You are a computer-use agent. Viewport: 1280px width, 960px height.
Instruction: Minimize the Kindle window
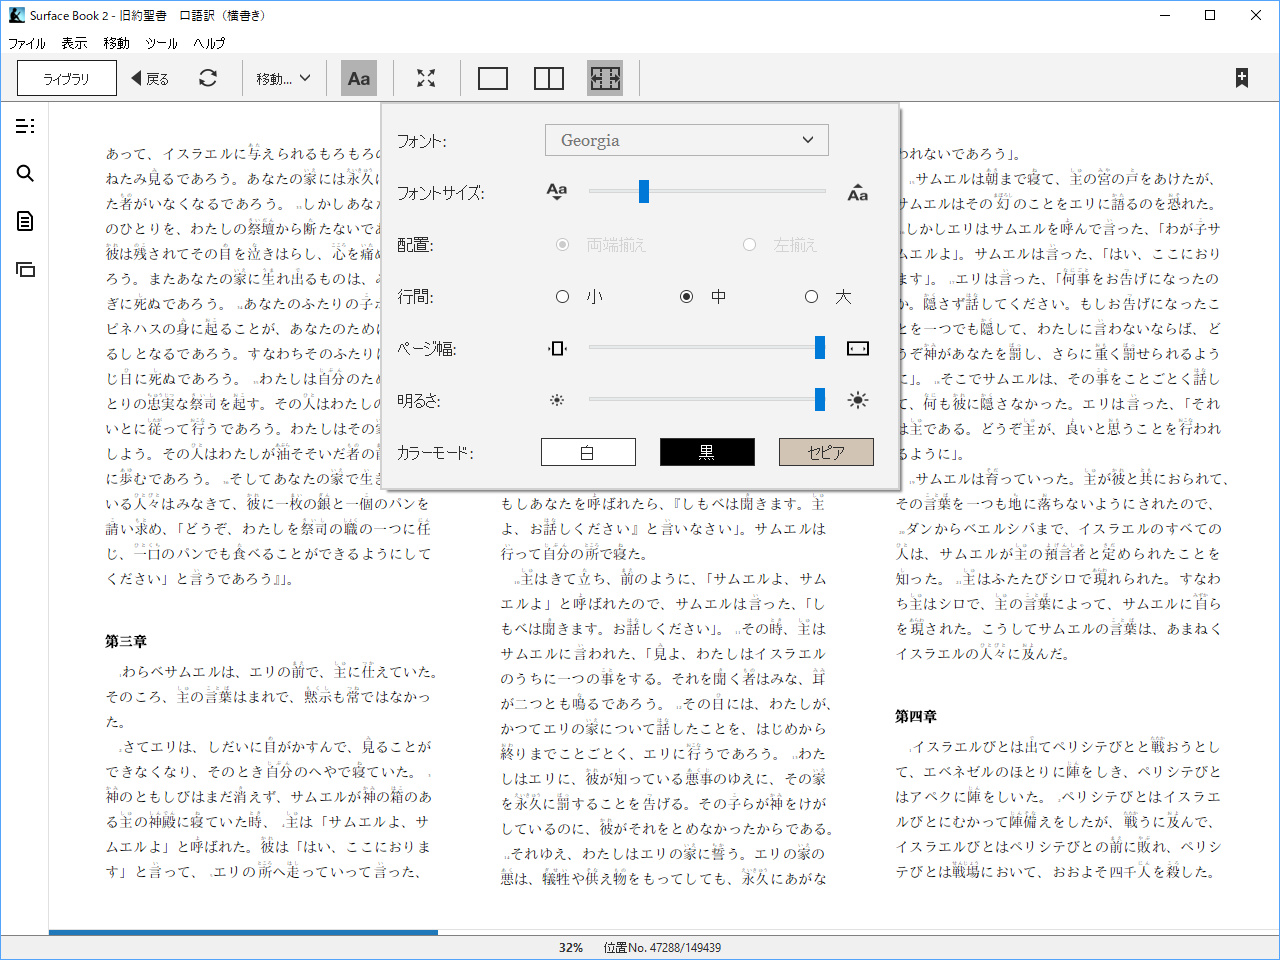click(1165, 15)
